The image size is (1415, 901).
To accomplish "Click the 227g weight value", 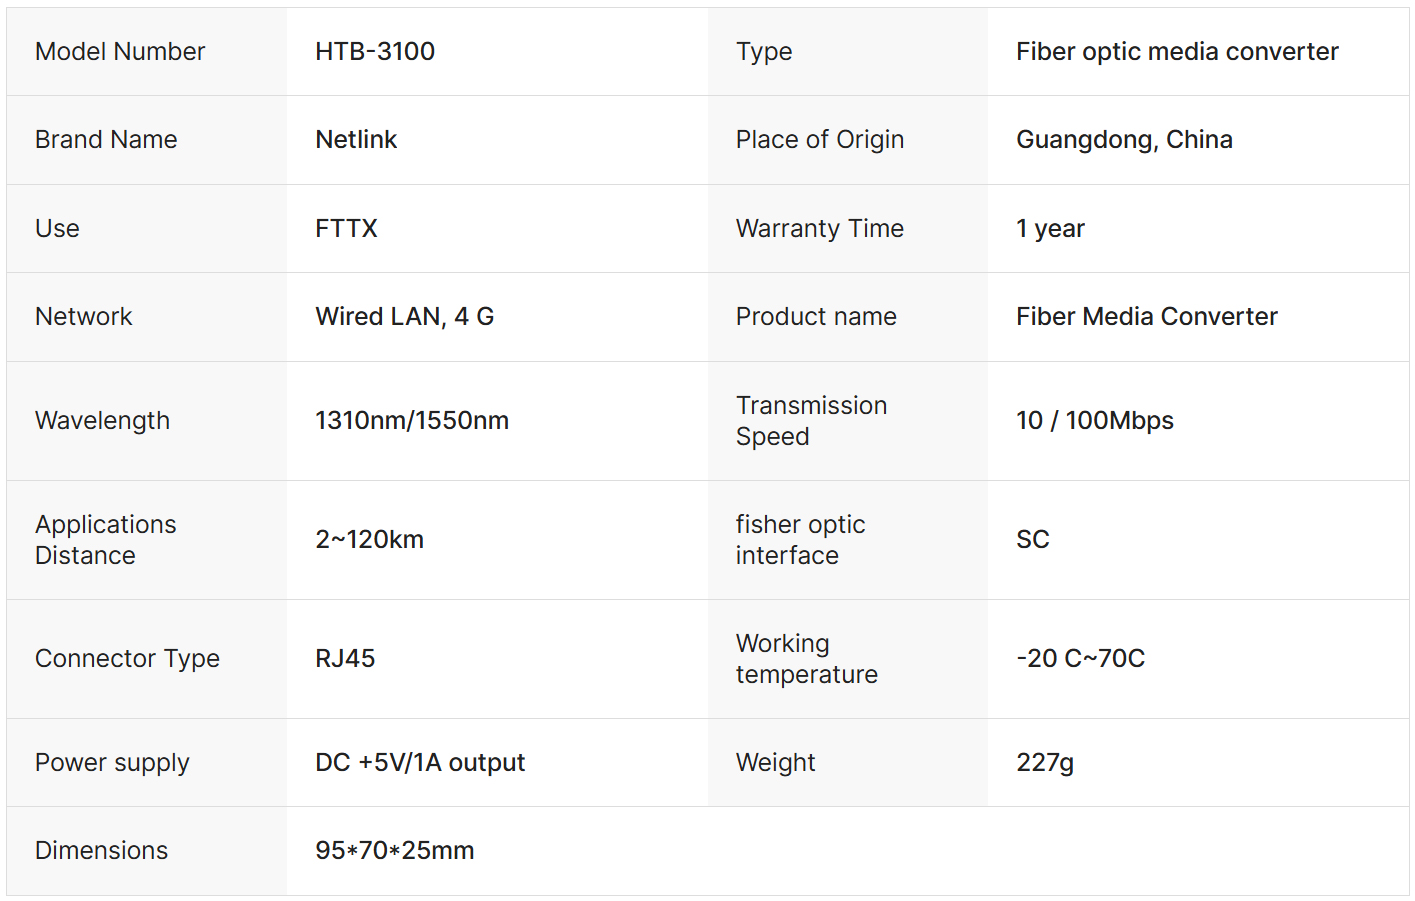I will 1044,763.
